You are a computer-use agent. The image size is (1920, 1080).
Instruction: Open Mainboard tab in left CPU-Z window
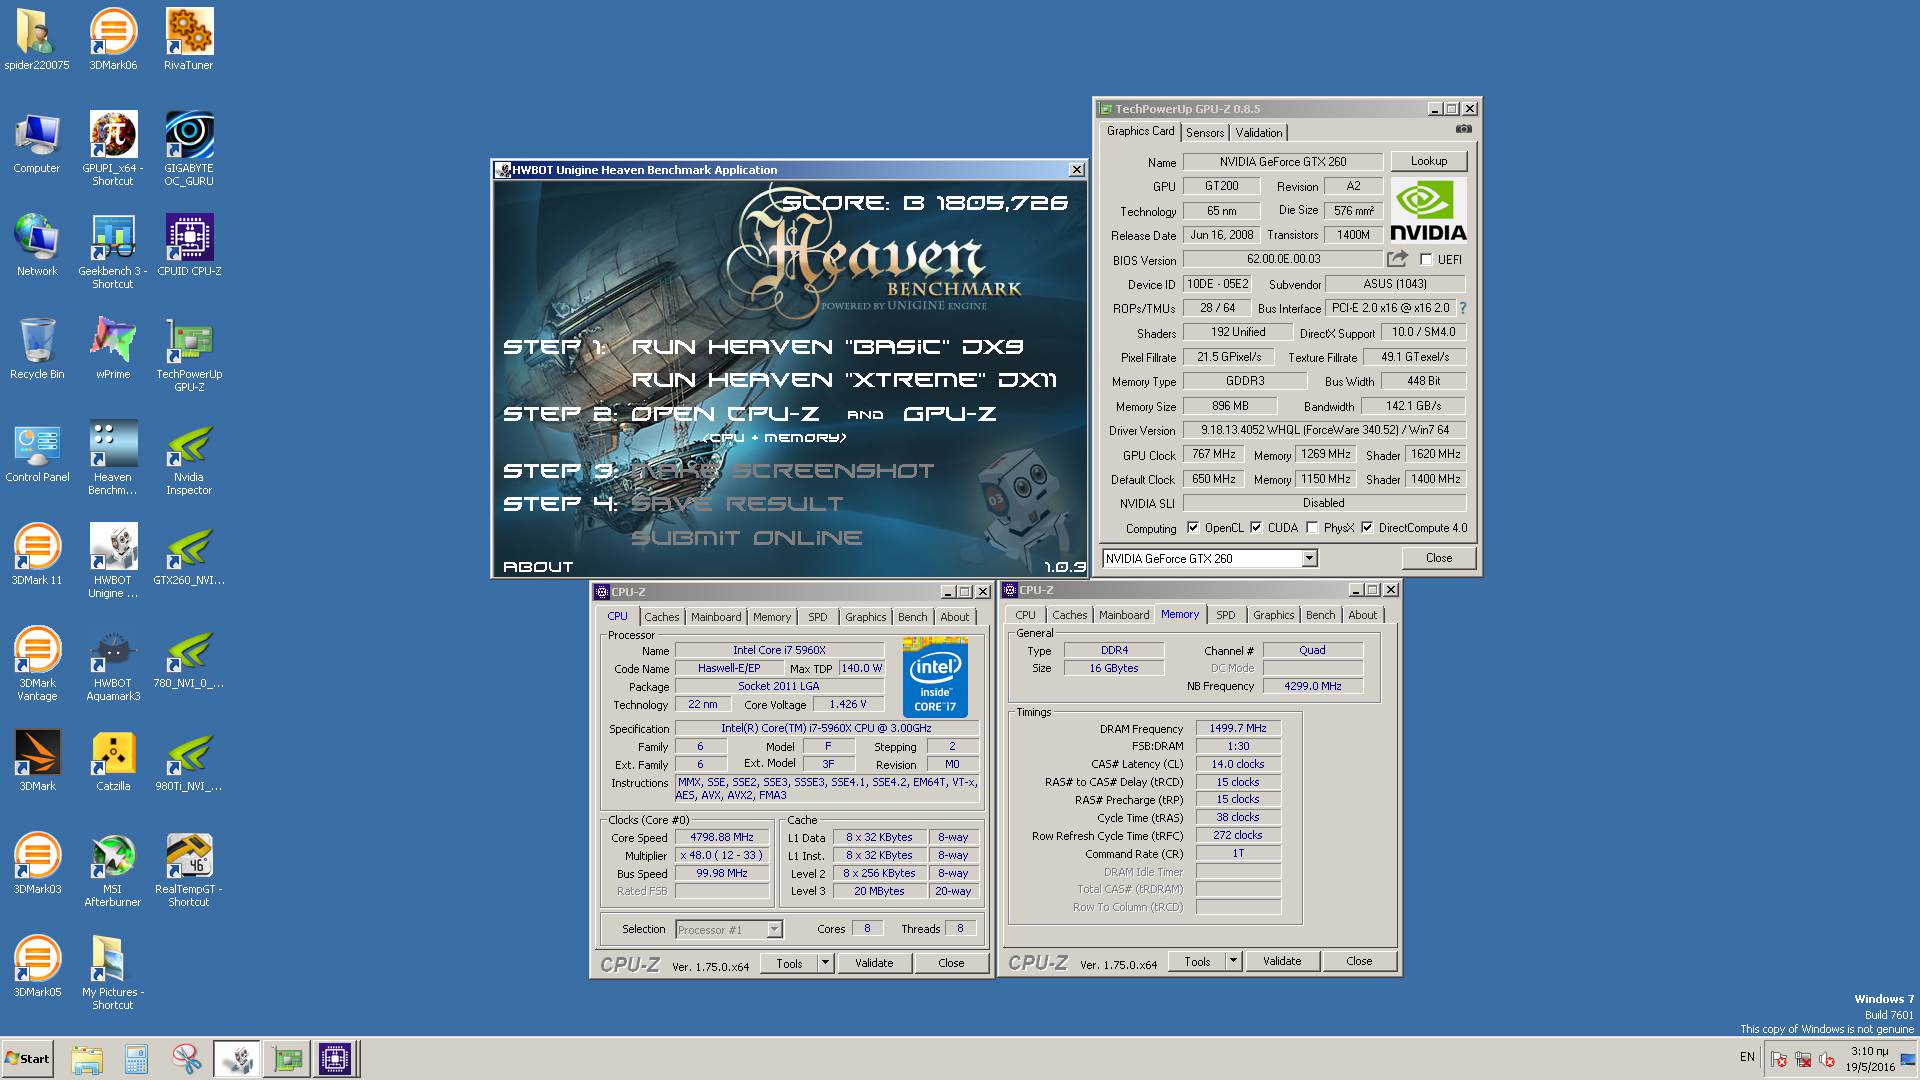[x=716, y=617]
